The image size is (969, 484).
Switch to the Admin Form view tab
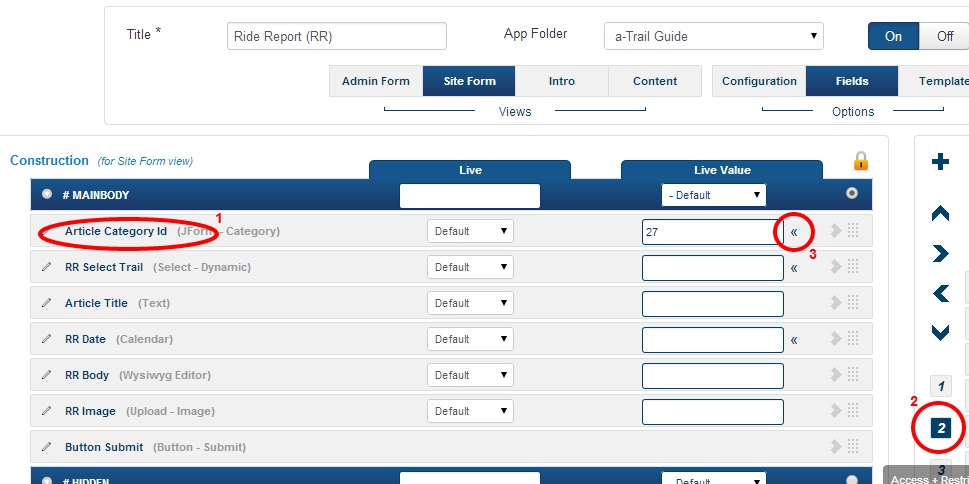coord(375,81)
